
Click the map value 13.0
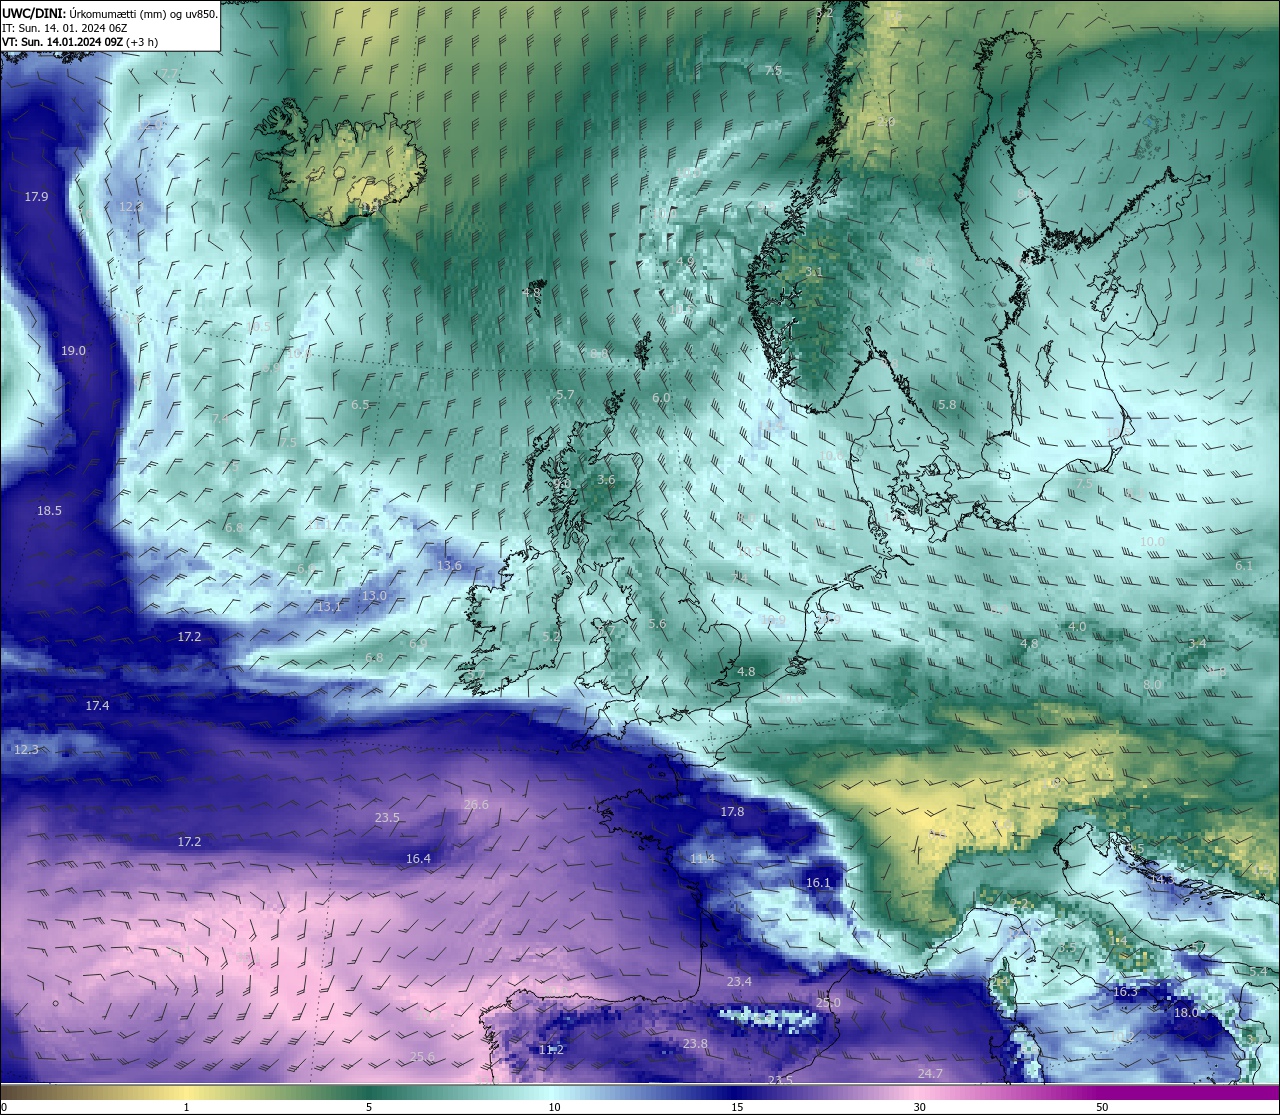(x=374, y=596)
